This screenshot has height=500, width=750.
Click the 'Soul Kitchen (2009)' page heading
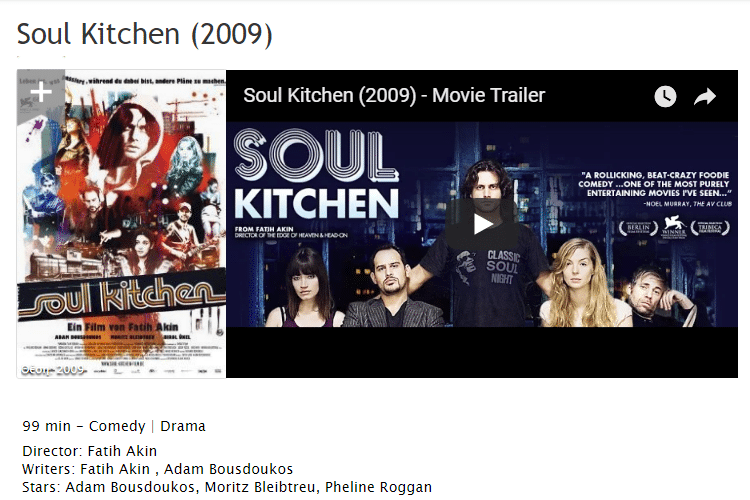(x=144, y=34)
